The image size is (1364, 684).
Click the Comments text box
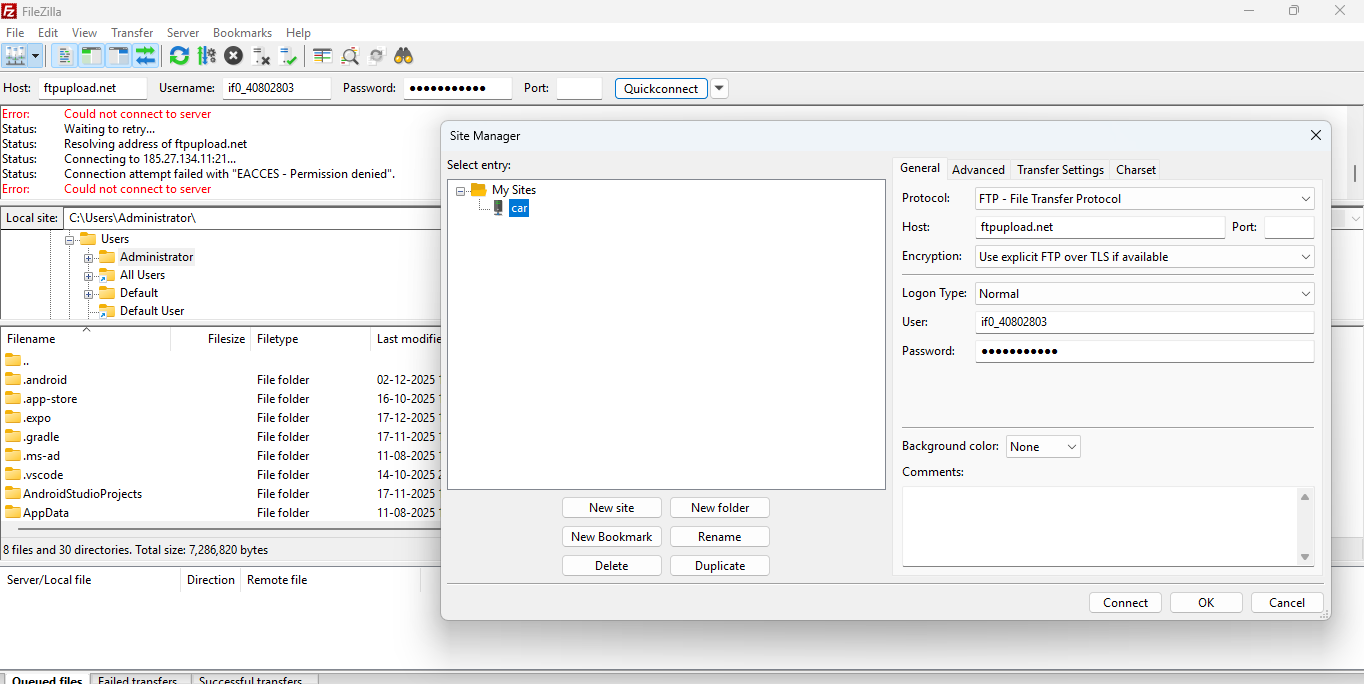tap(1100, 526)
